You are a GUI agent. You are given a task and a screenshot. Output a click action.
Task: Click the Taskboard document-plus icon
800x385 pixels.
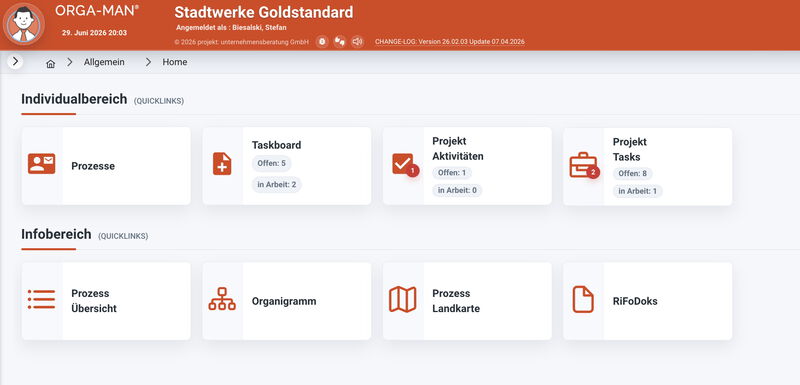click(222, 164)
